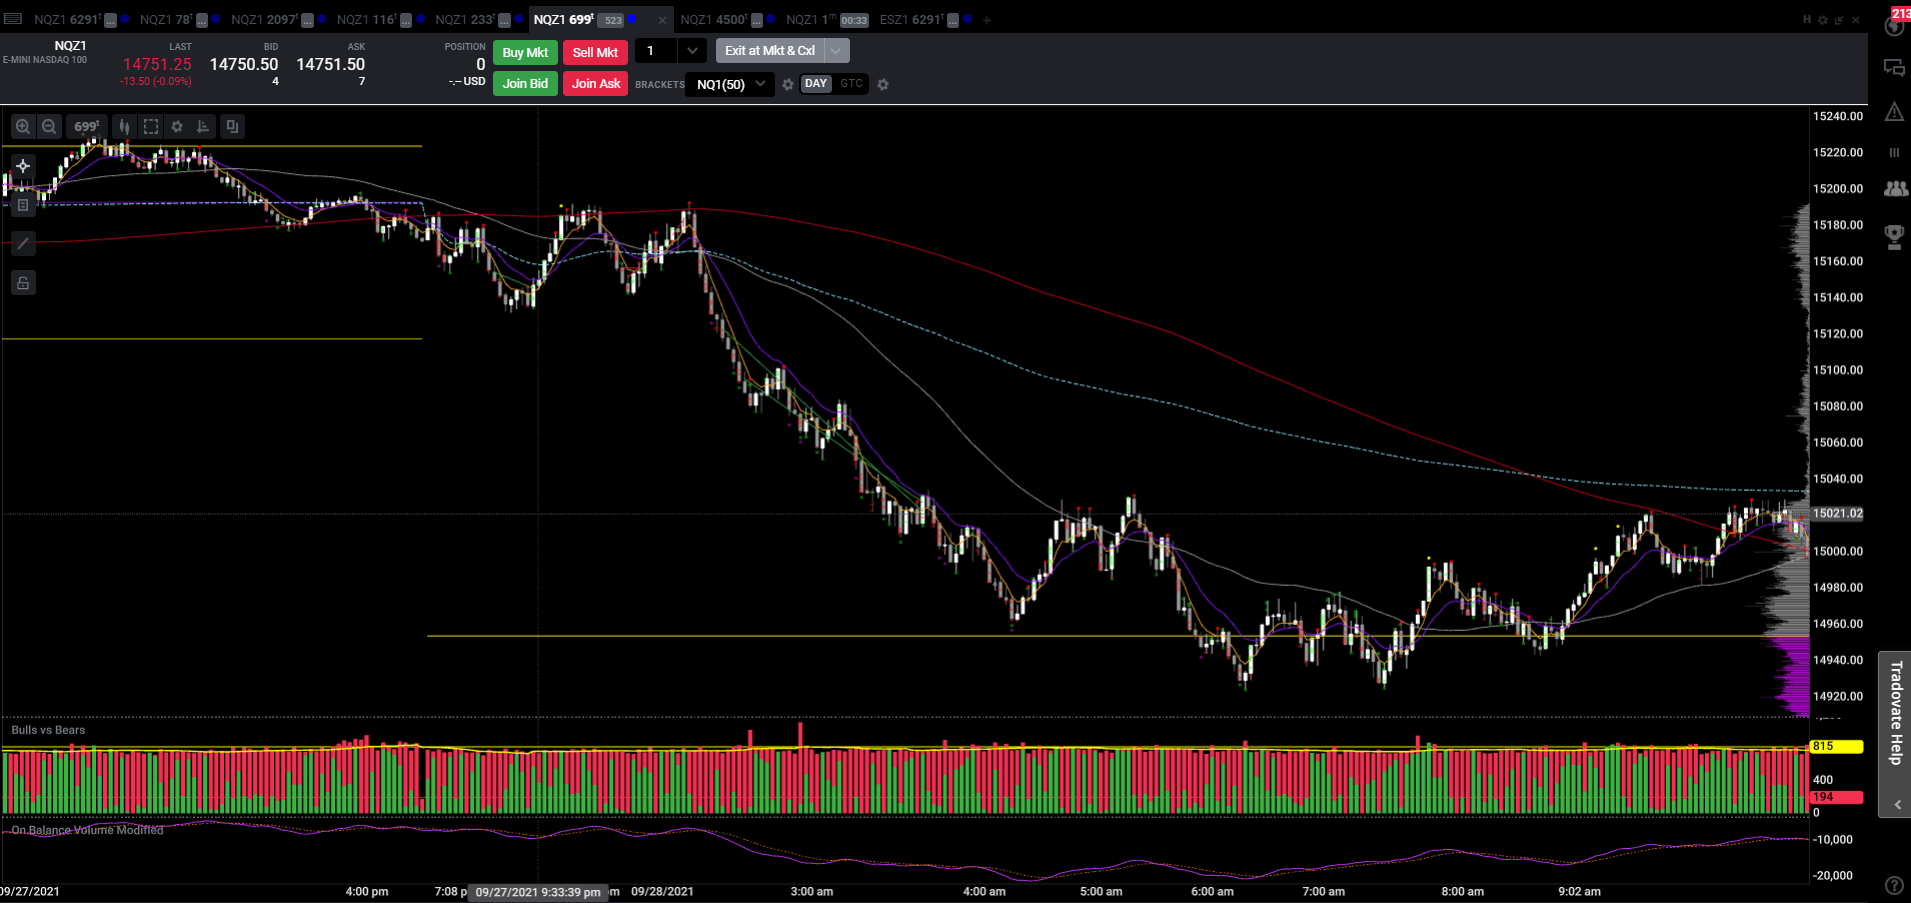Click the Join Bid button

[x=525, y=84]
